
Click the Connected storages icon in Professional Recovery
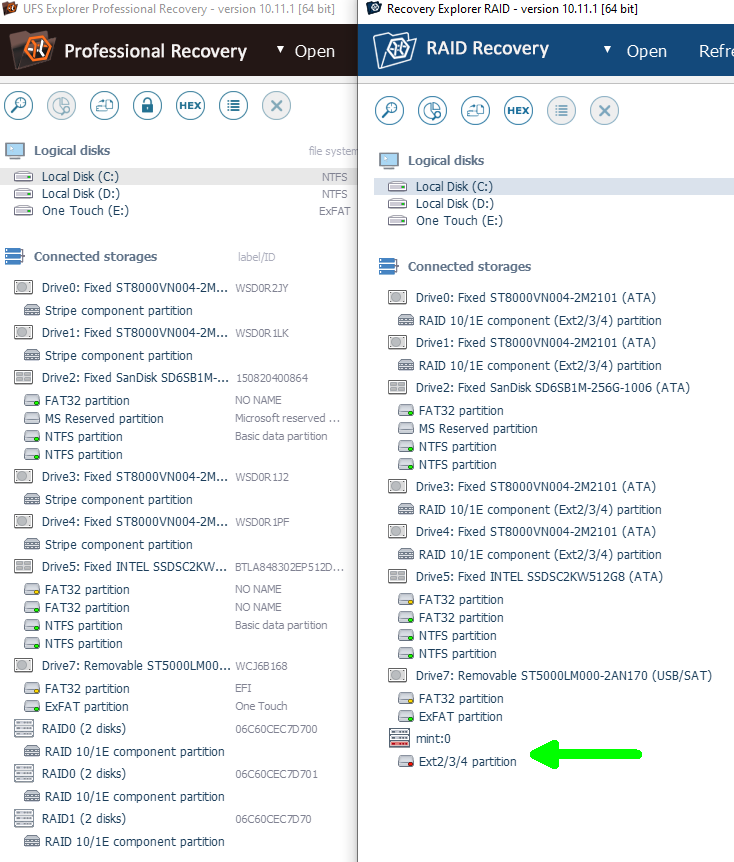tap(14, 256)
